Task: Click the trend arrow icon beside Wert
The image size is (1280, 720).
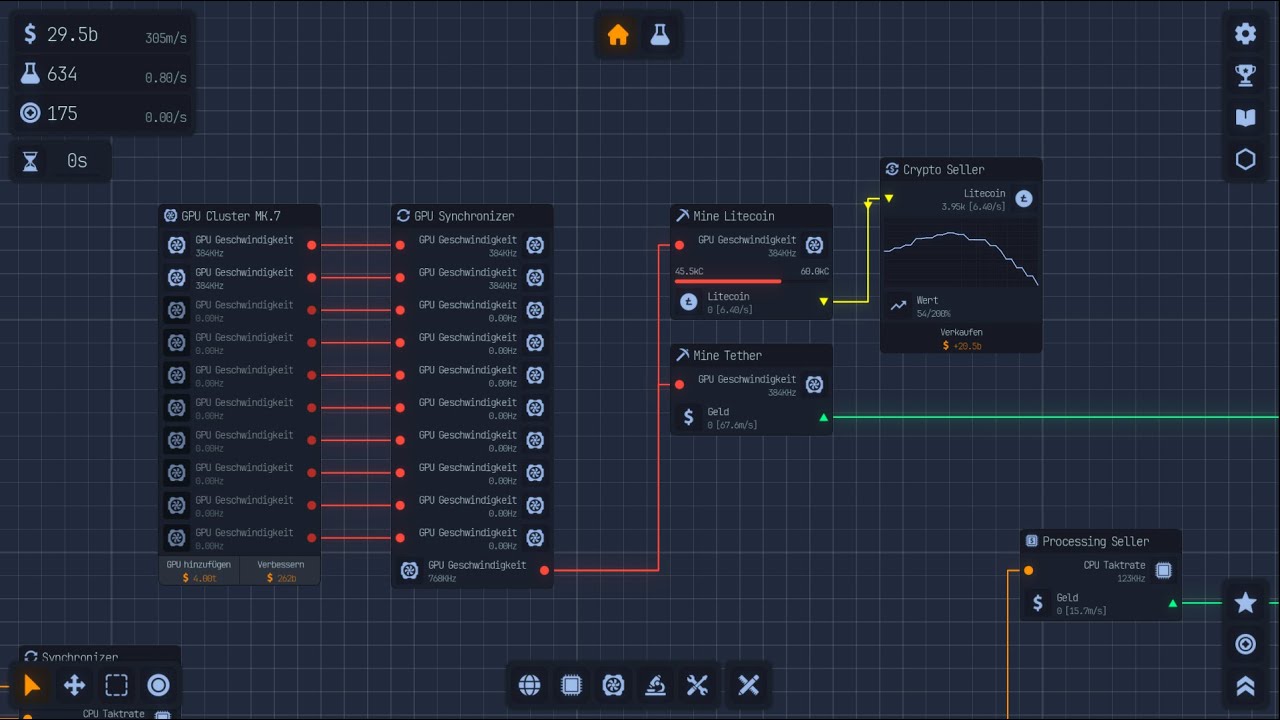Action: [x=898, y=306]
